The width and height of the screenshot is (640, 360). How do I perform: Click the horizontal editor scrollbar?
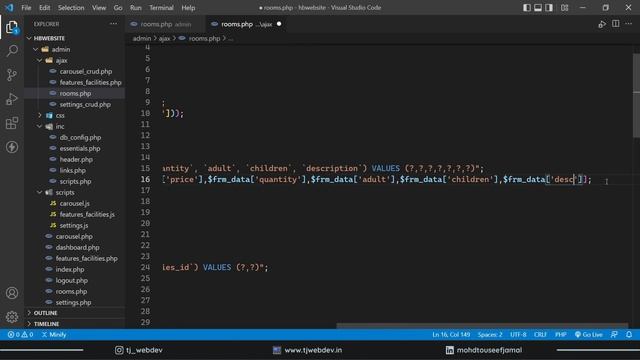tap(482, 326)
